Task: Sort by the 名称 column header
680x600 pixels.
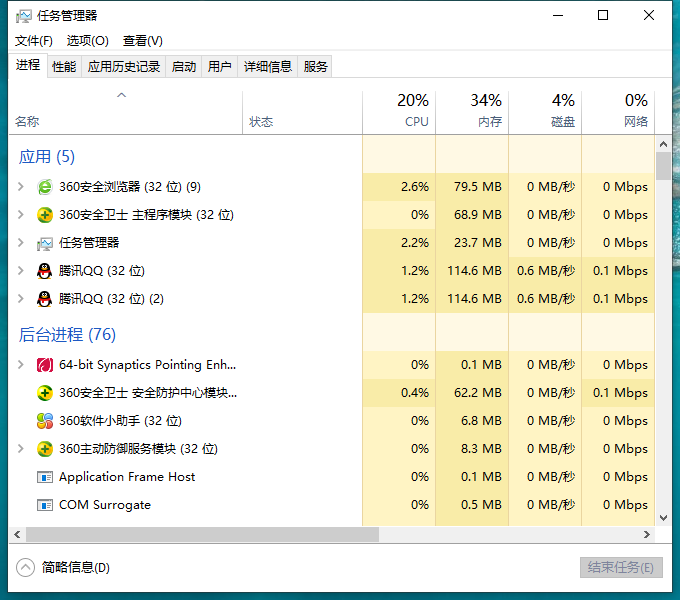Action: tap(126, 113)
